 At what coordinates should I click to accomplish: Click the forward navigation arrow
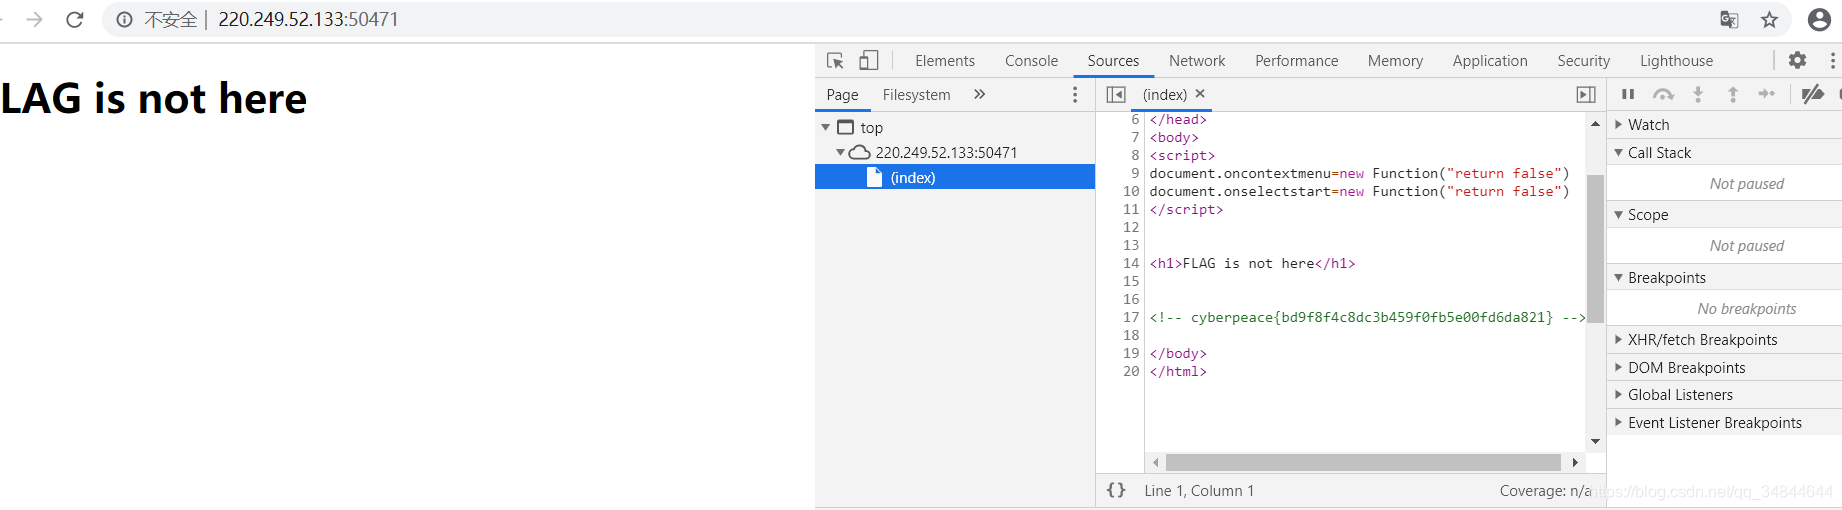[34, 20]
